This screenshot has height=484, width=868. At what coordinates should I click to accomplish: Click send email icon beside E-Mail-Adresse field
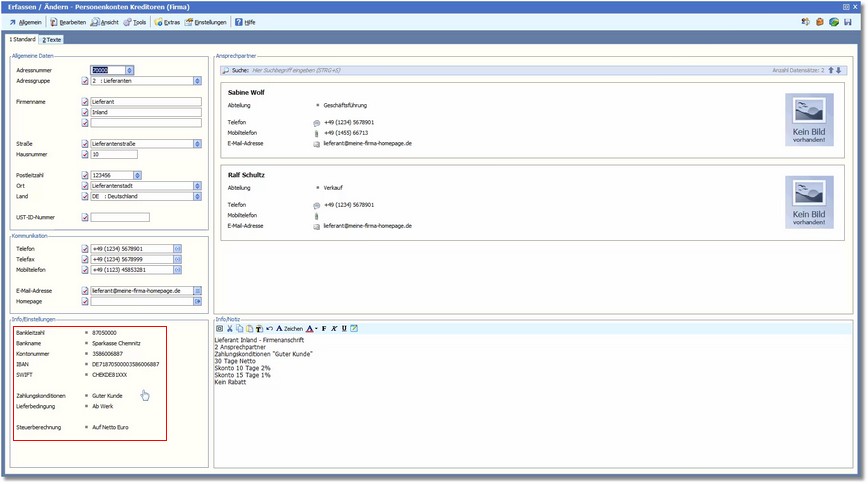tap(198, 290)
